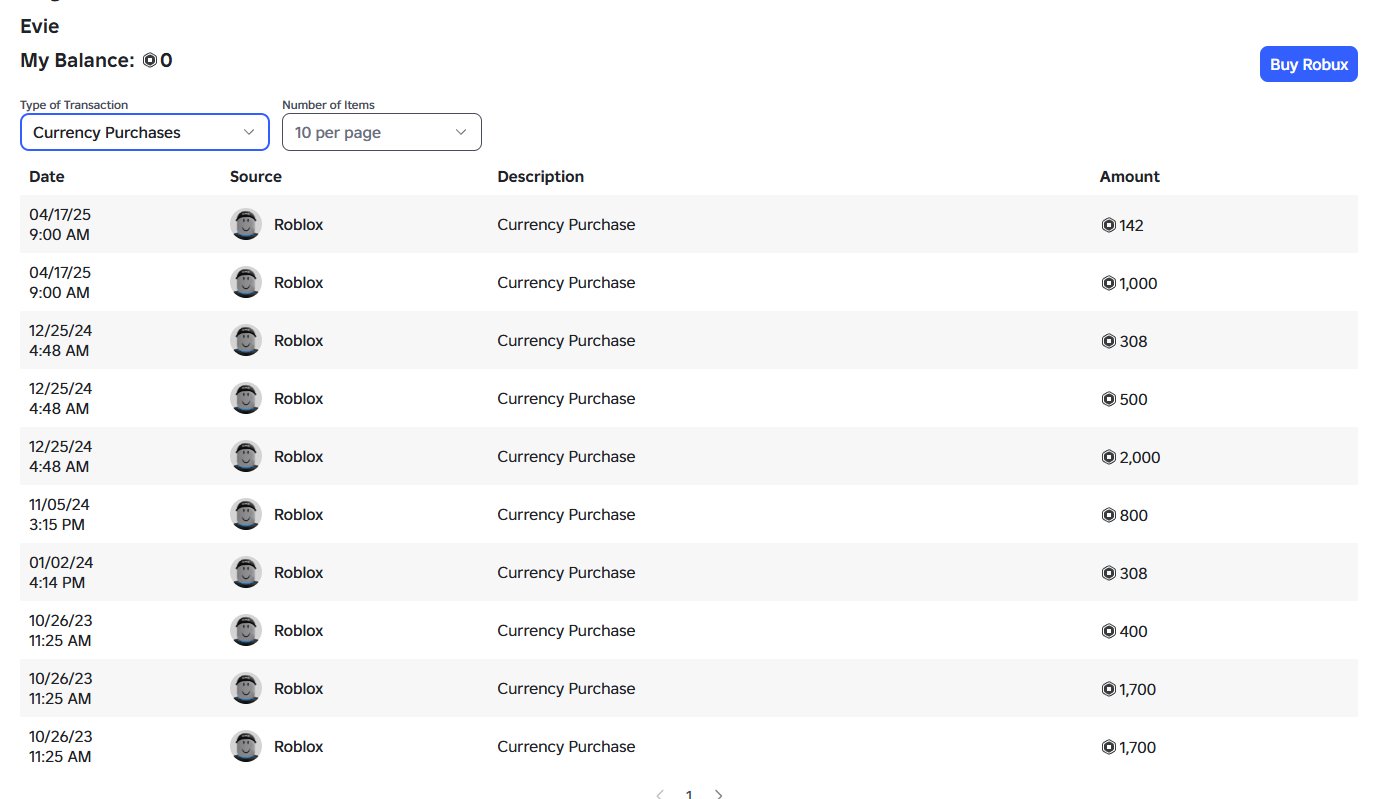Click the Description column header
The width and height of the screenshot is (1396, 799).
pos(541,176)
